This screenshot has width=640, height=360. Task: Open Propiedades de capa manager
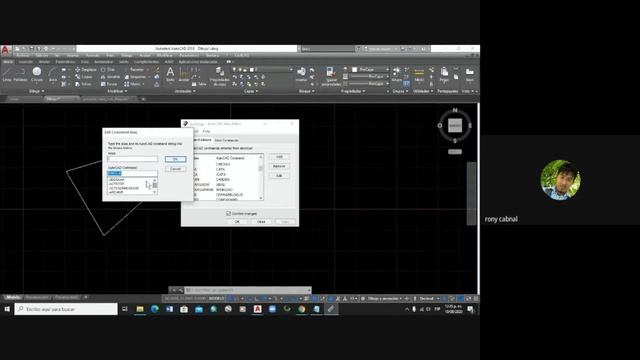(x=220, y=77)
